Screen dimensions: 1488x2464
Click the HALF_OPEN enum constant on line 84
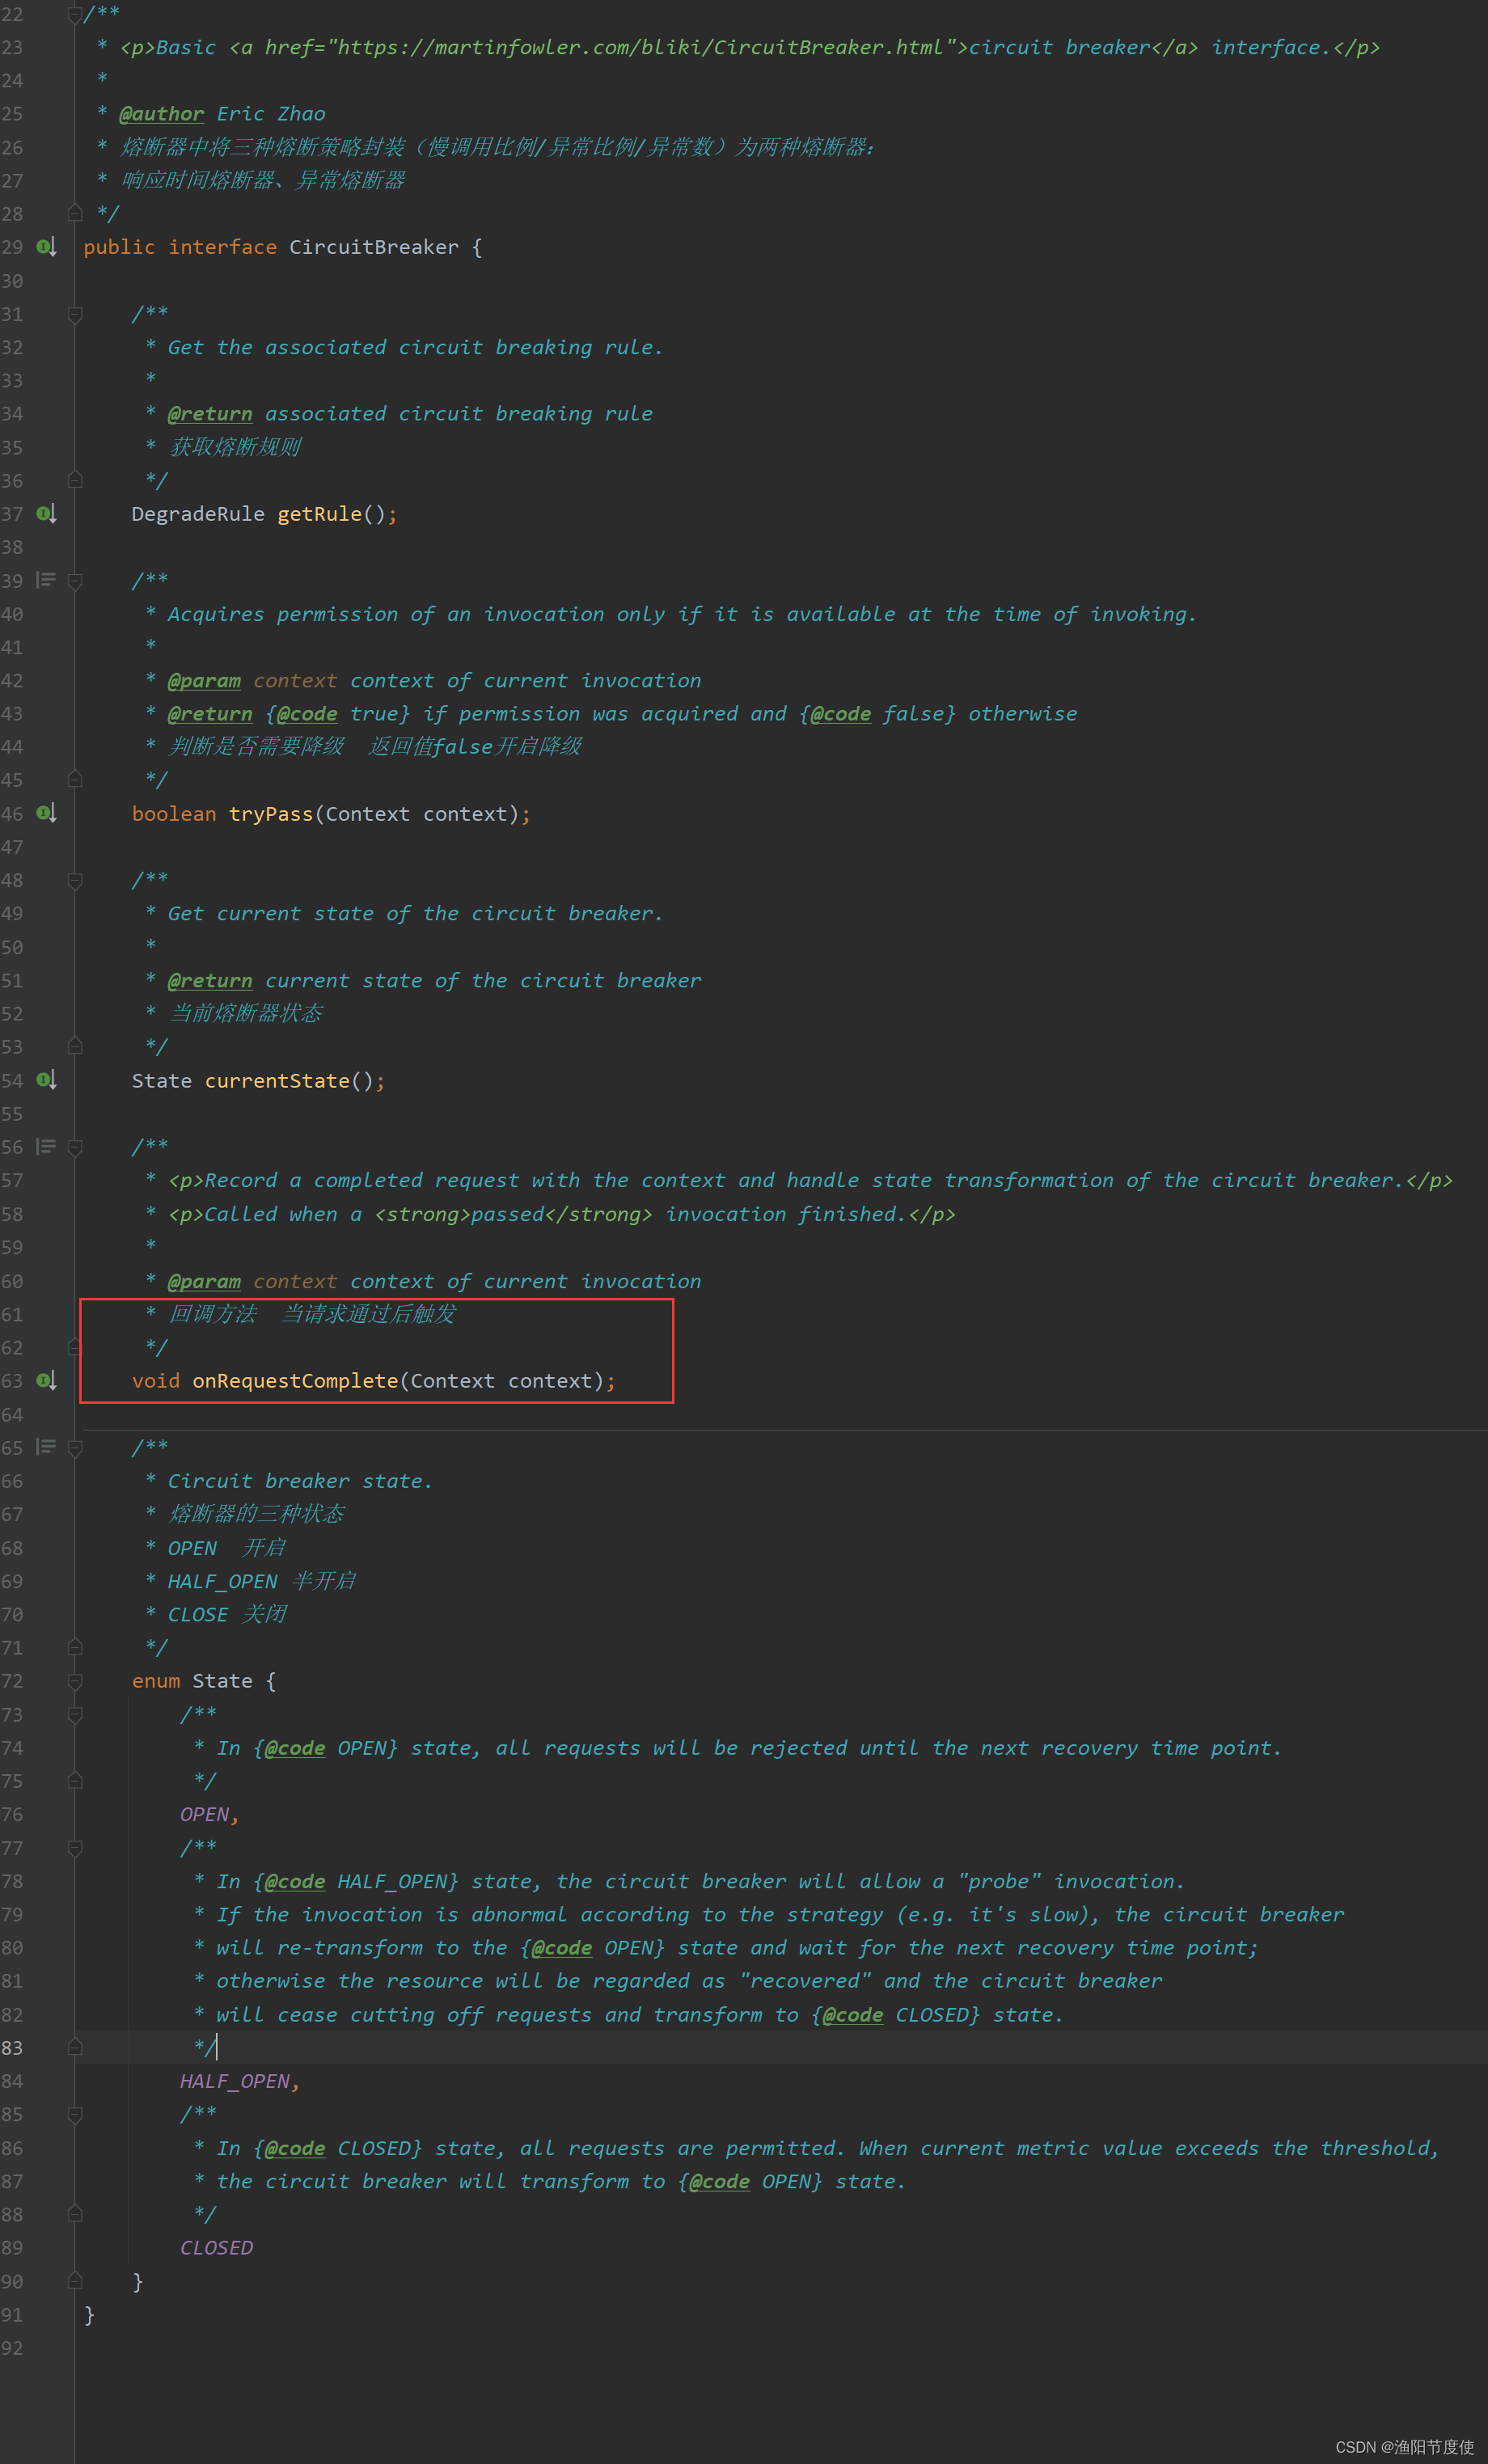(x=235, y=2081)
